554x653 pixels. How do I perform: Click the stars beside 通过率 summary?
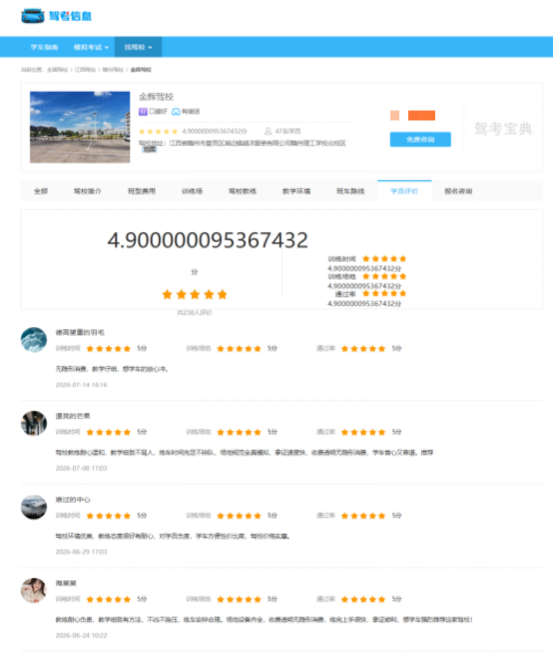[384, 294]
